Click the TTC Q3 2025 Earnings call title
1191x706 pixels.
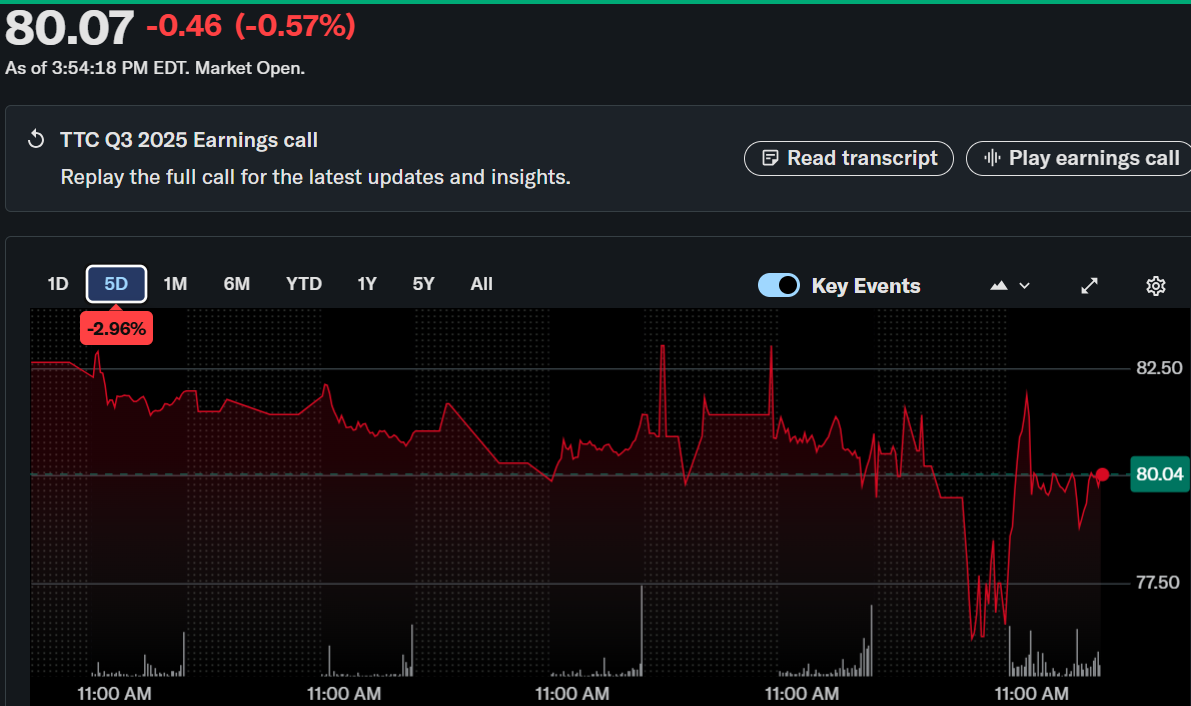tap(189, 141)
